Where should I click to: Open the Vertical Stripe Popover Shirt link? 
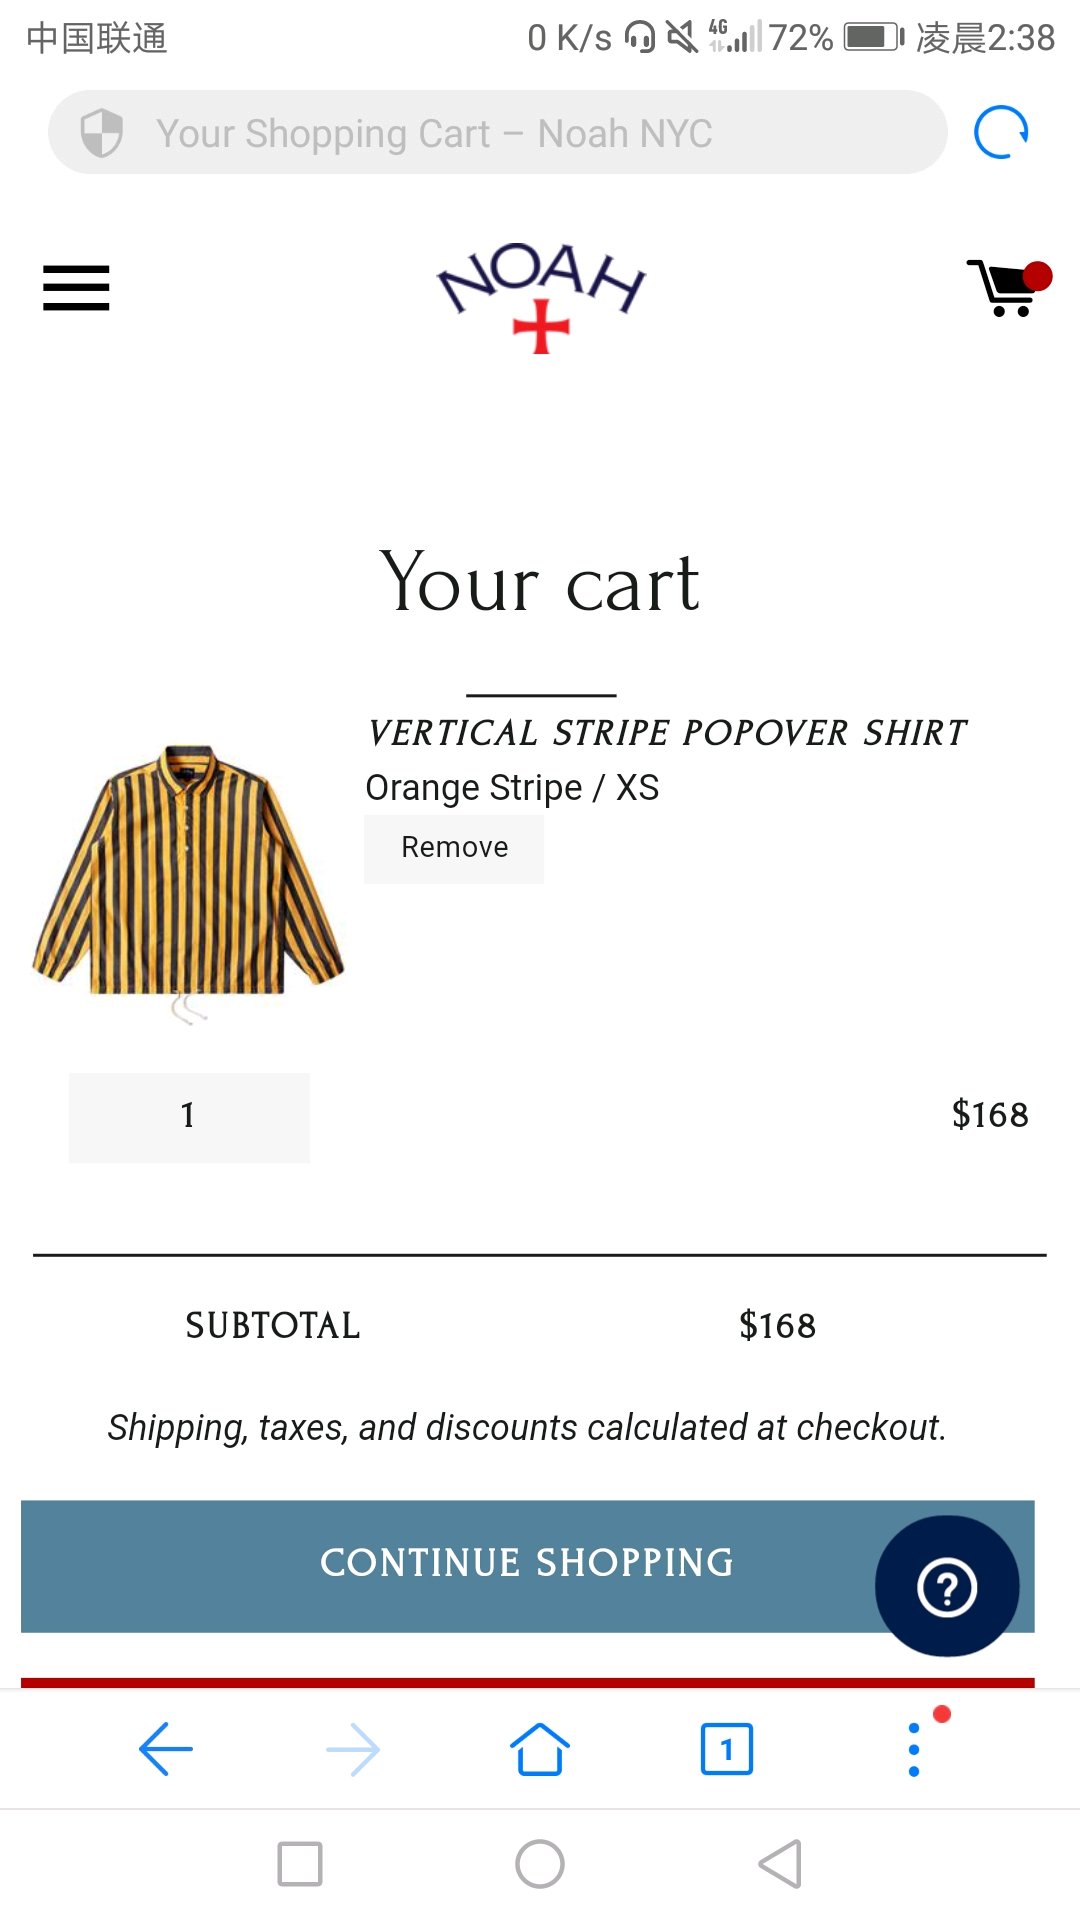667,733
